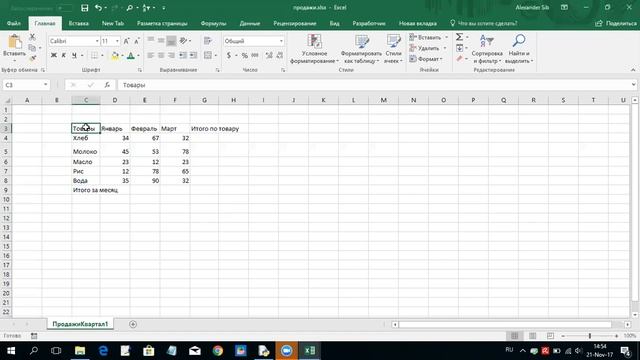Click the Undo arrow in quick access toolbar

(98, 8)
